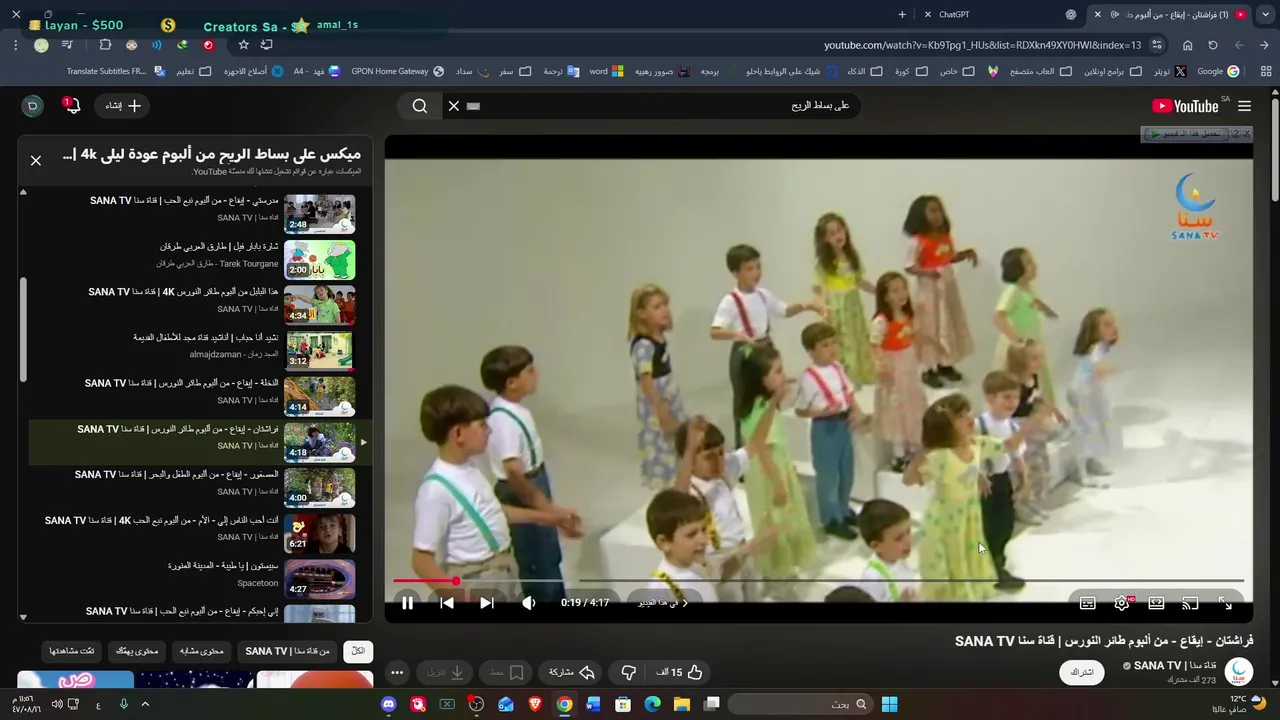Select the محتوى مشابه chip
This screenshot has width=1280, height=720.
click(x=202, y=651)
